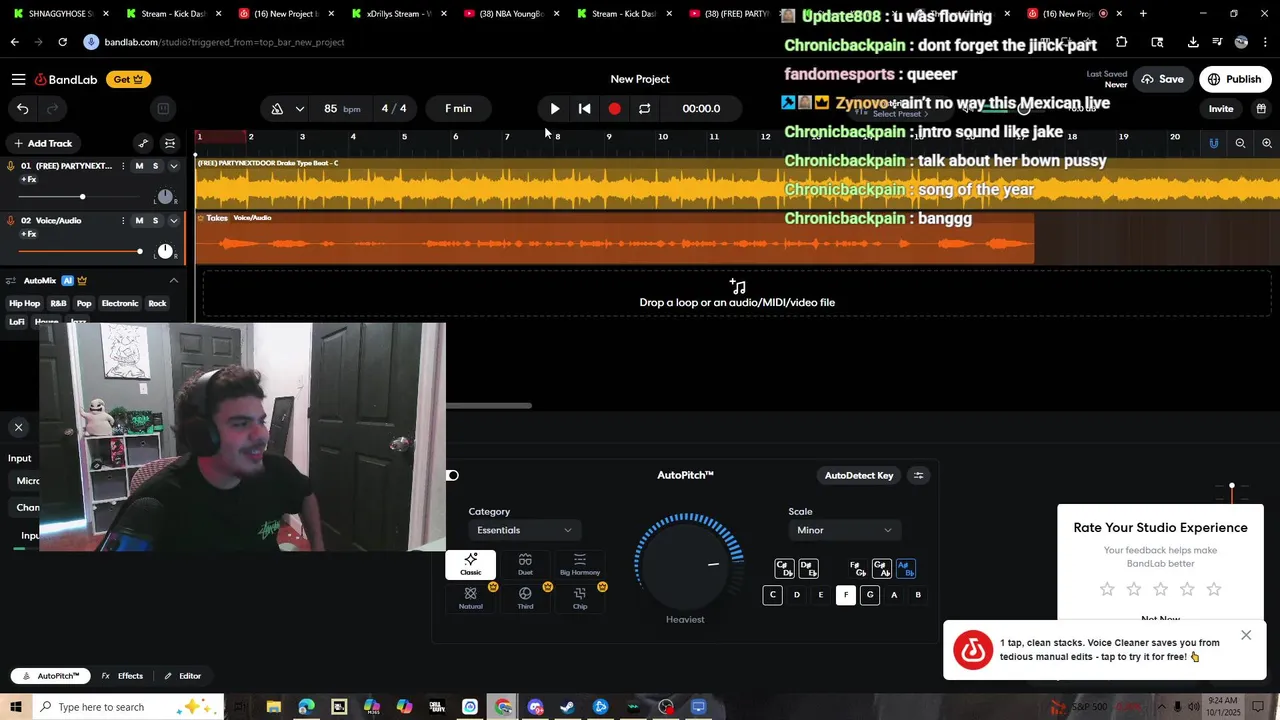Screen dimensions: 1280x720
Task: Select Hip Hop AutoMix genre
Action: click(x=24, y=303)
